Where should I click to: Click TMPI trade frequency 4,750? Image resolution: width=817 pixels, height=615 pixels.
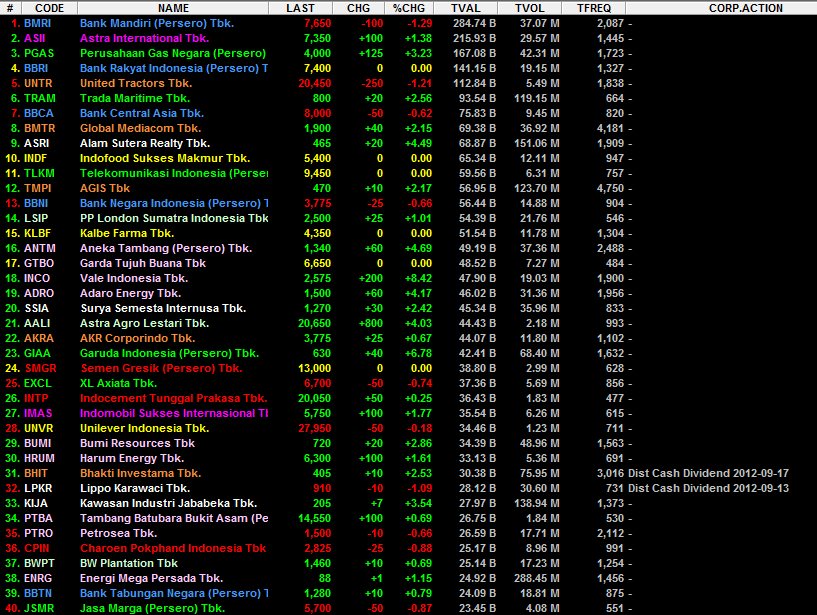610,189
